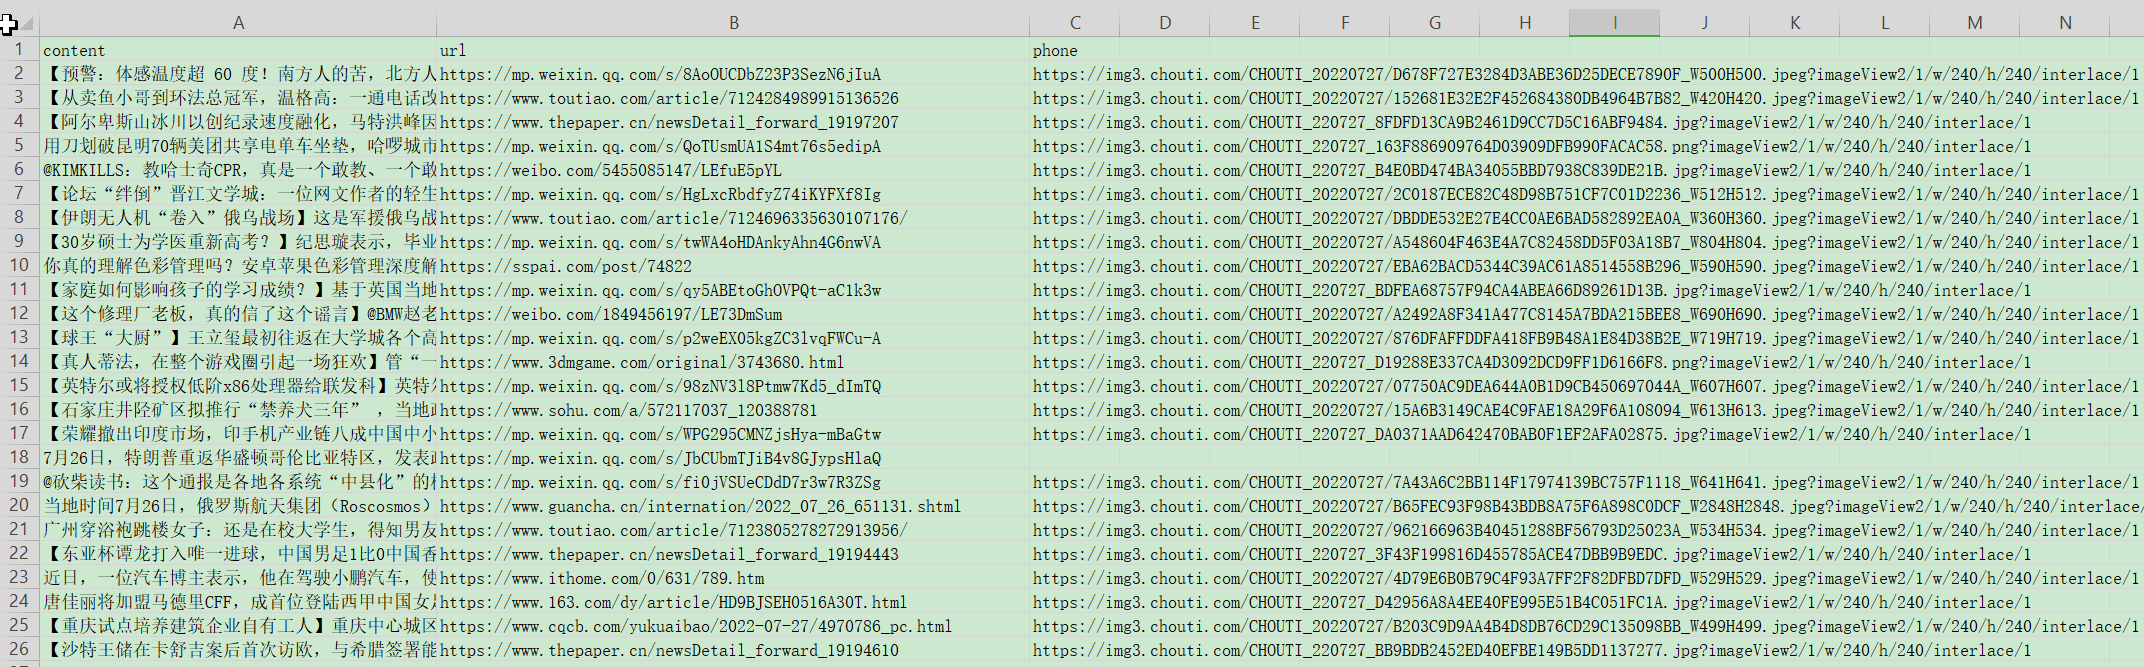Click content cell starting with 广州穿浴袍跳楼女子
The height and width of the screenshot is (667, 2144).
point(238,530)
